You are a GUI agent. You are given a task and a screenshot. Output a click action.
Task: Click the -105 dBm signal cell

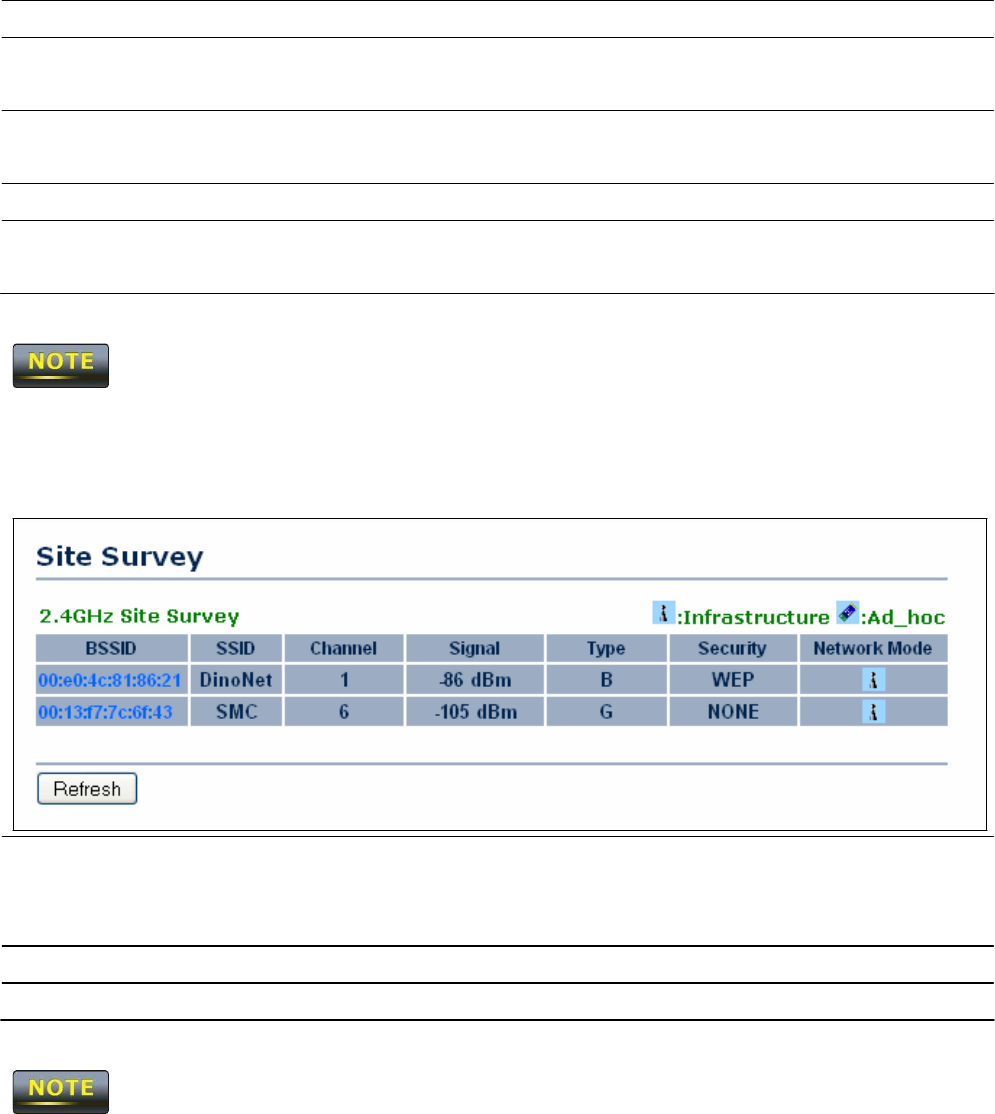[474, 712]
